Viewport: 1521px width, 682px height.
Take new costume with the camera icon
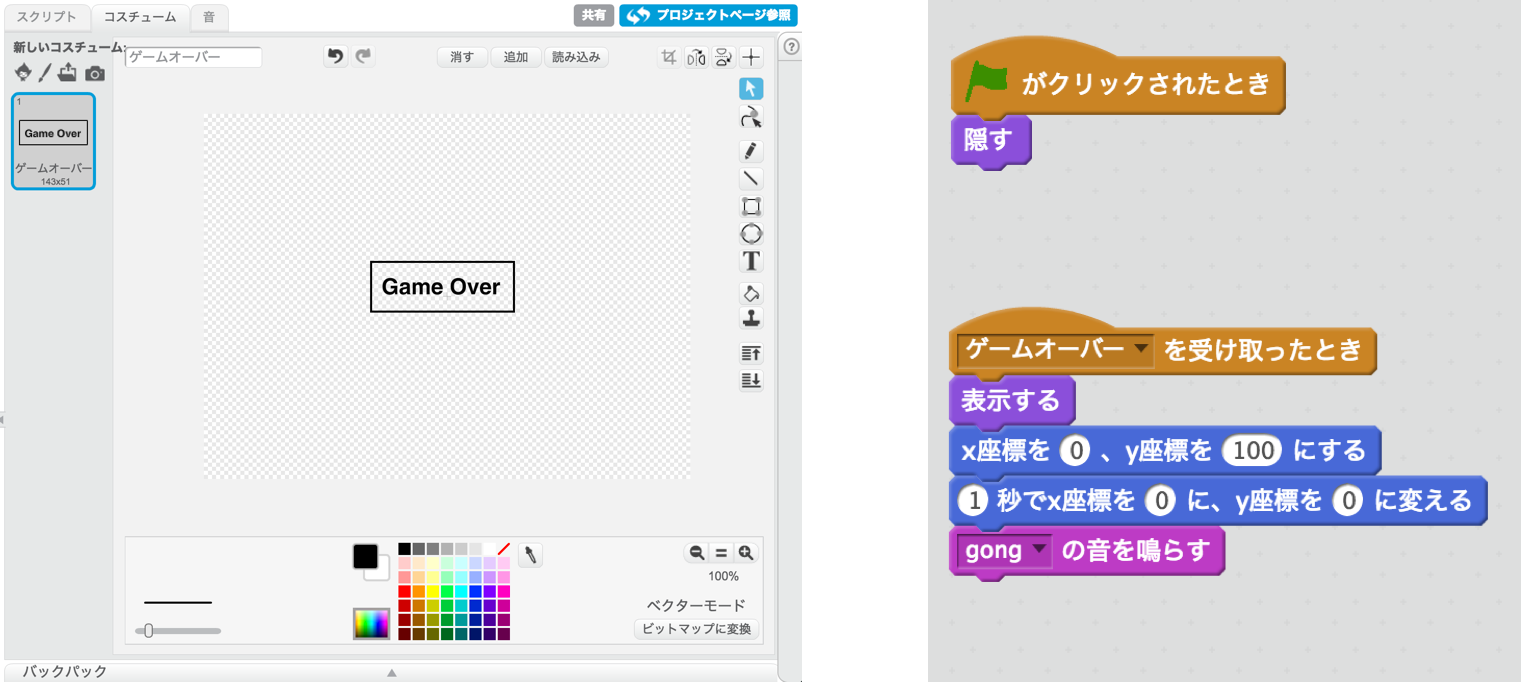94,73
